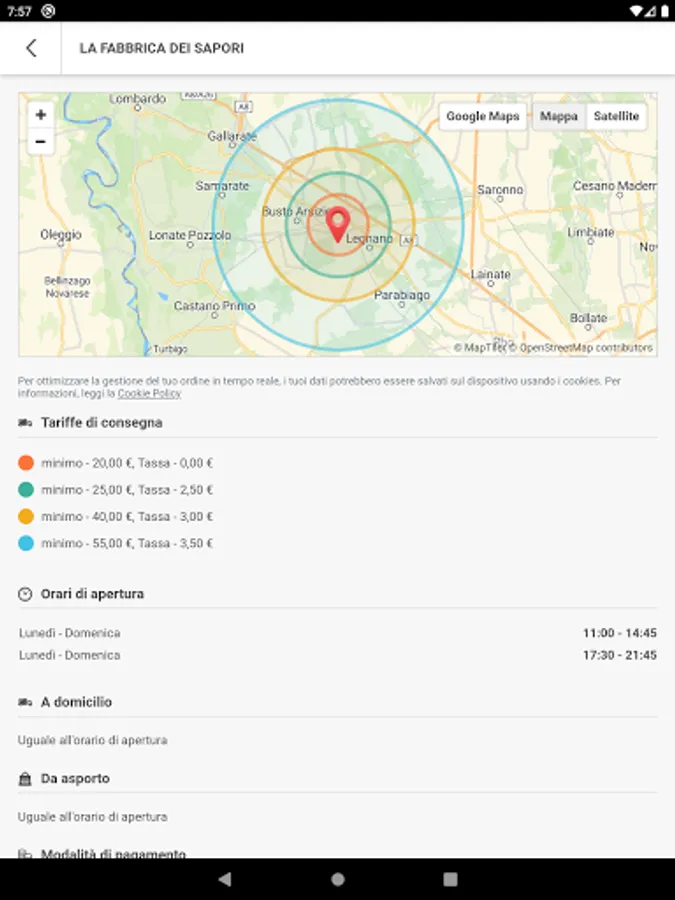Click the green delivery zone swatch
This screenshot has width=675, height=900.
coord(26,490)
